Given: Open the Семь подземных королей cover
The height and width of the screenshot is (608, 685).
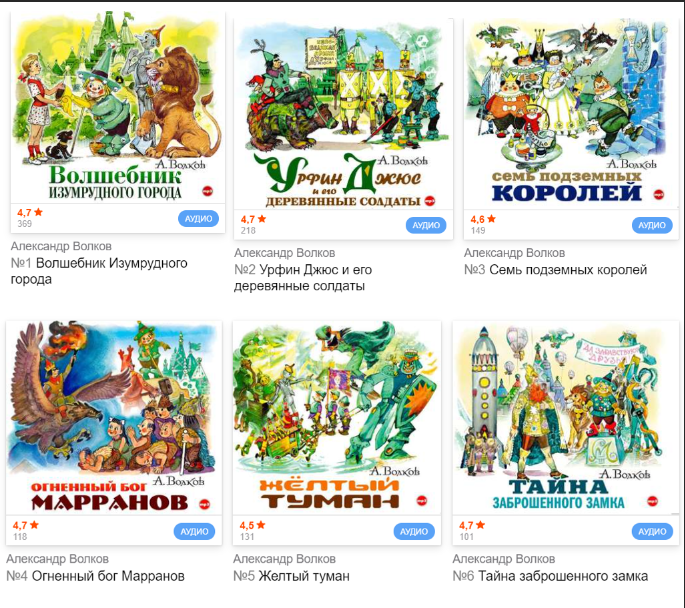Looking at the screenshot, I should tap(571, 114).
